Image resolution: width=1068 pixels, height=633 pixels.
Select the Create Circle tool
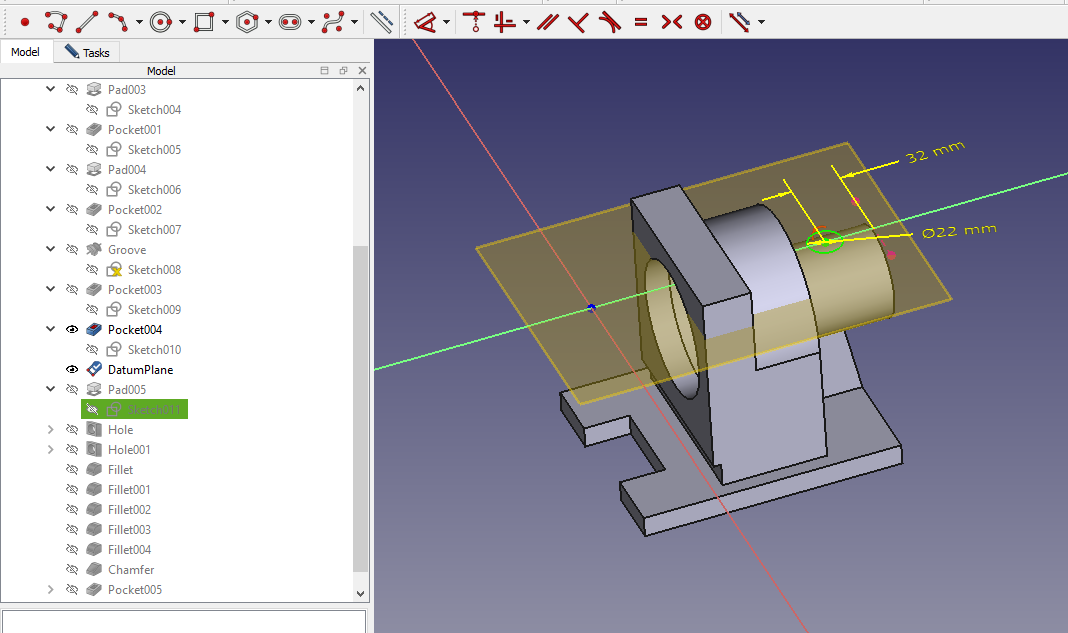coord(161,21)
